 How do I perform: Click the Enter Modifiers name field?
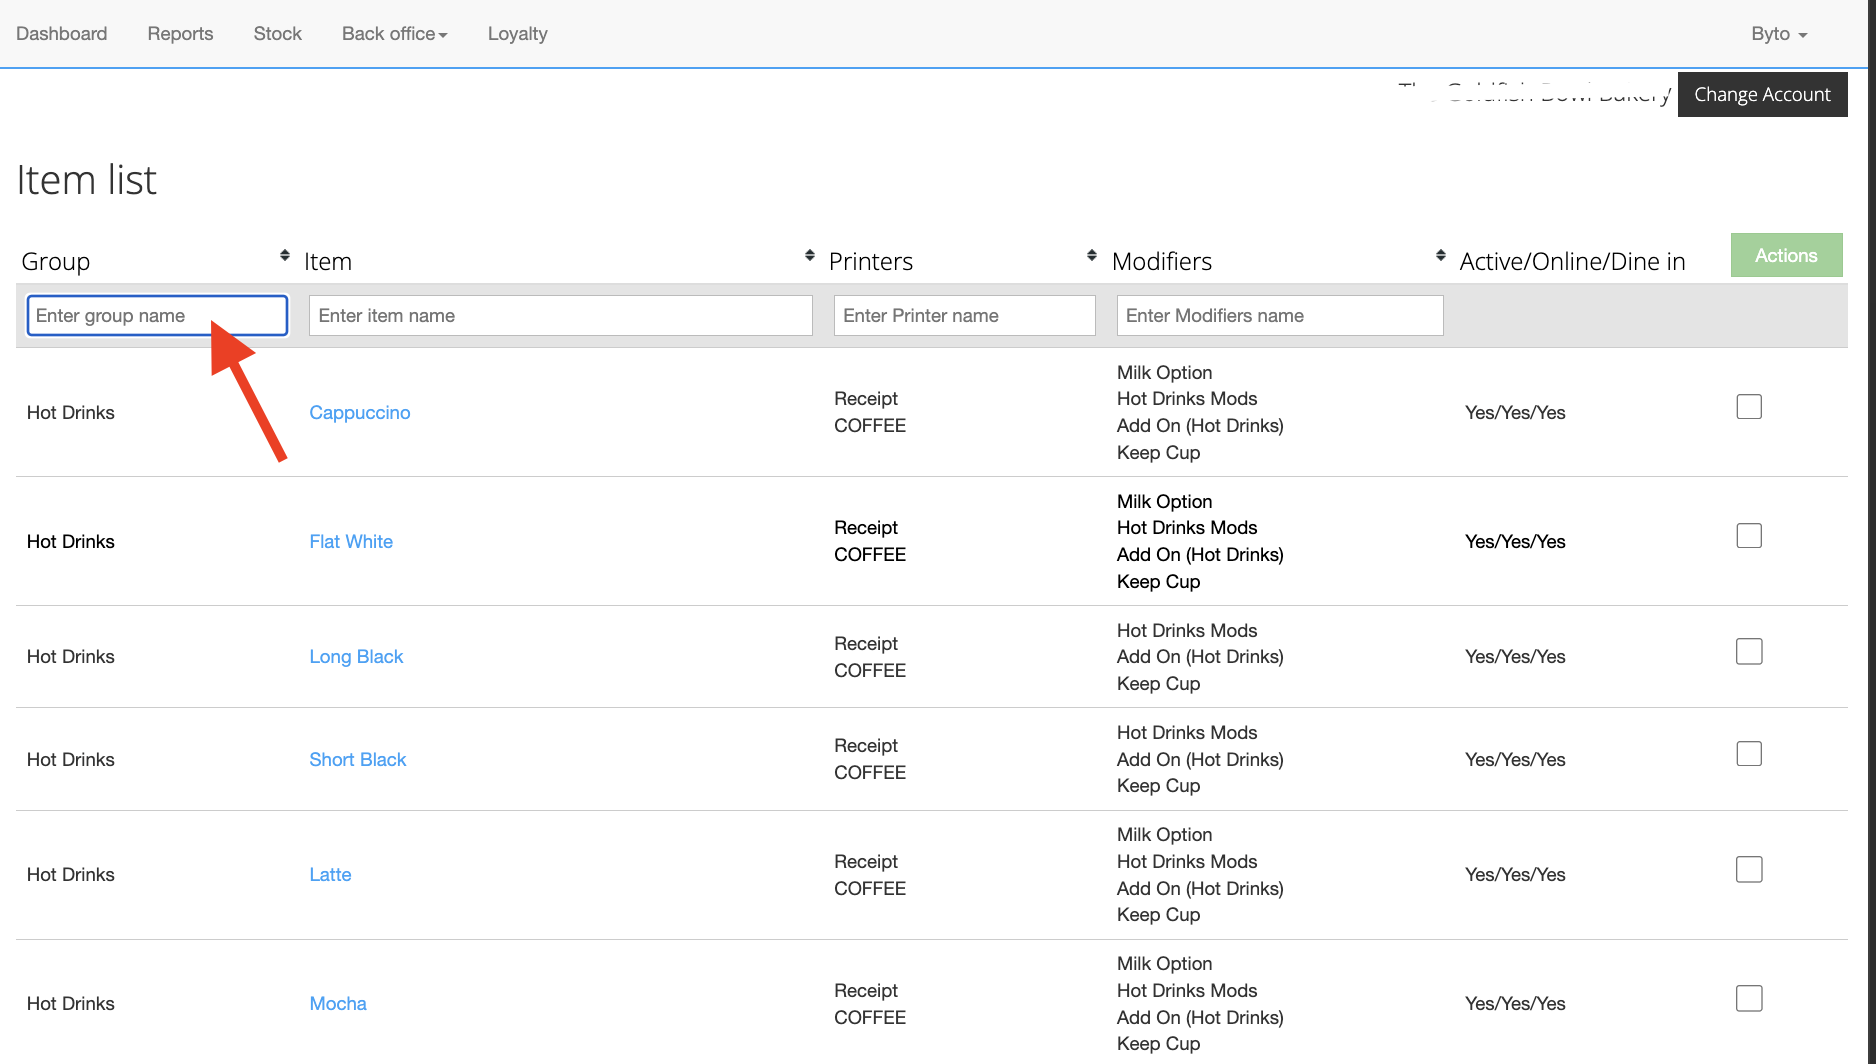tap(1279, 316)
